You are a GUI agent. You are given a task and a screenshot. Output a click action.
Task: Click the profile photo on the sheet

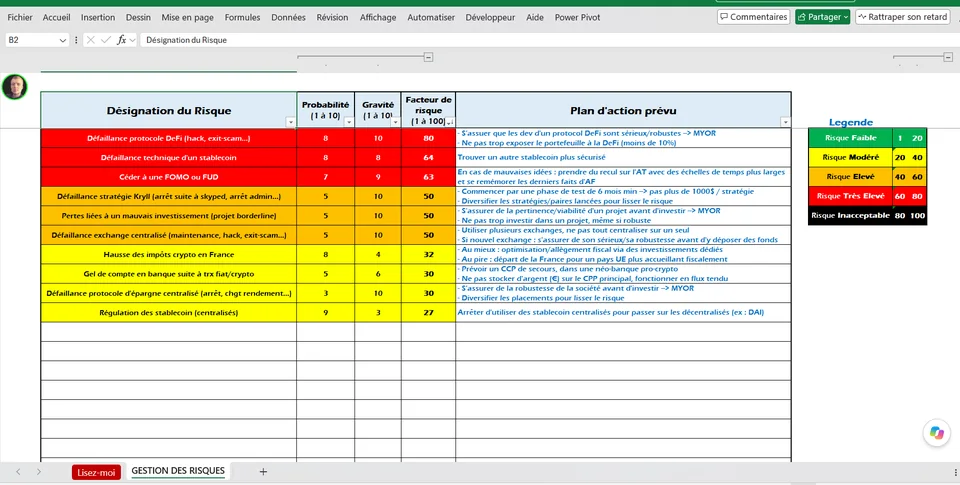click(15, 87)
